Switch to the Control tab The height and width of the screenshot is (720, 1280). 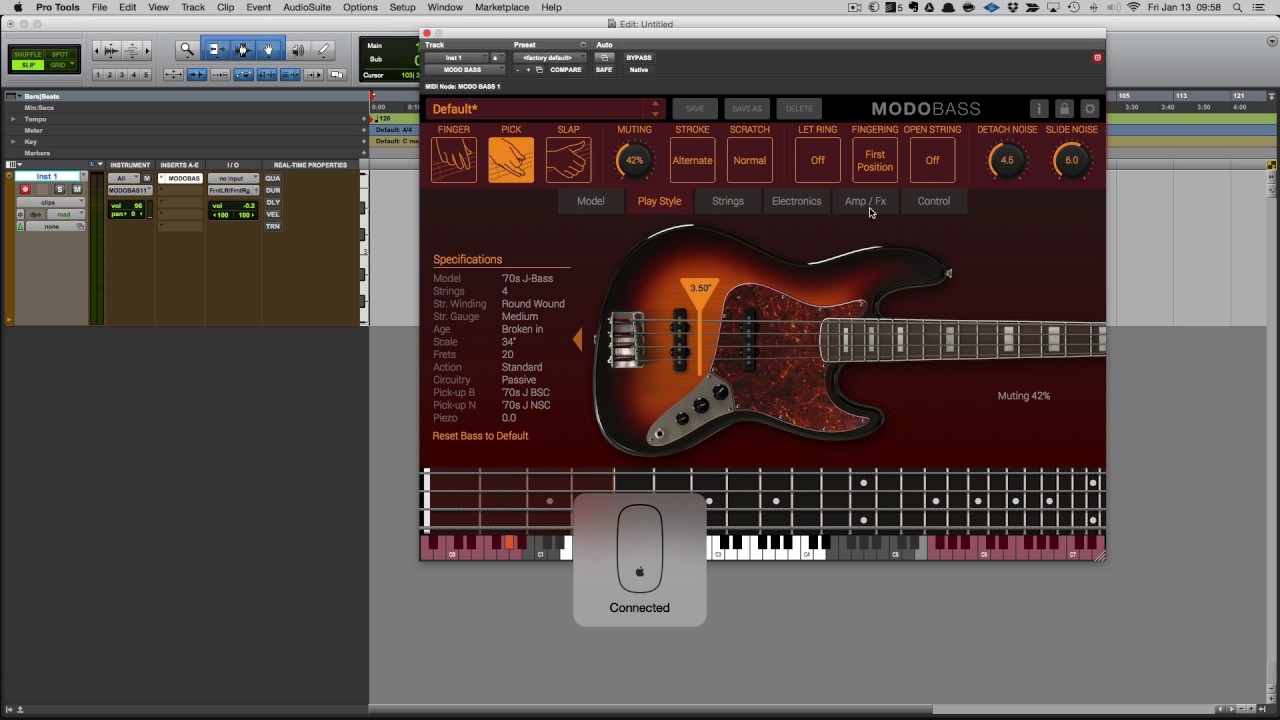(934, 201)
